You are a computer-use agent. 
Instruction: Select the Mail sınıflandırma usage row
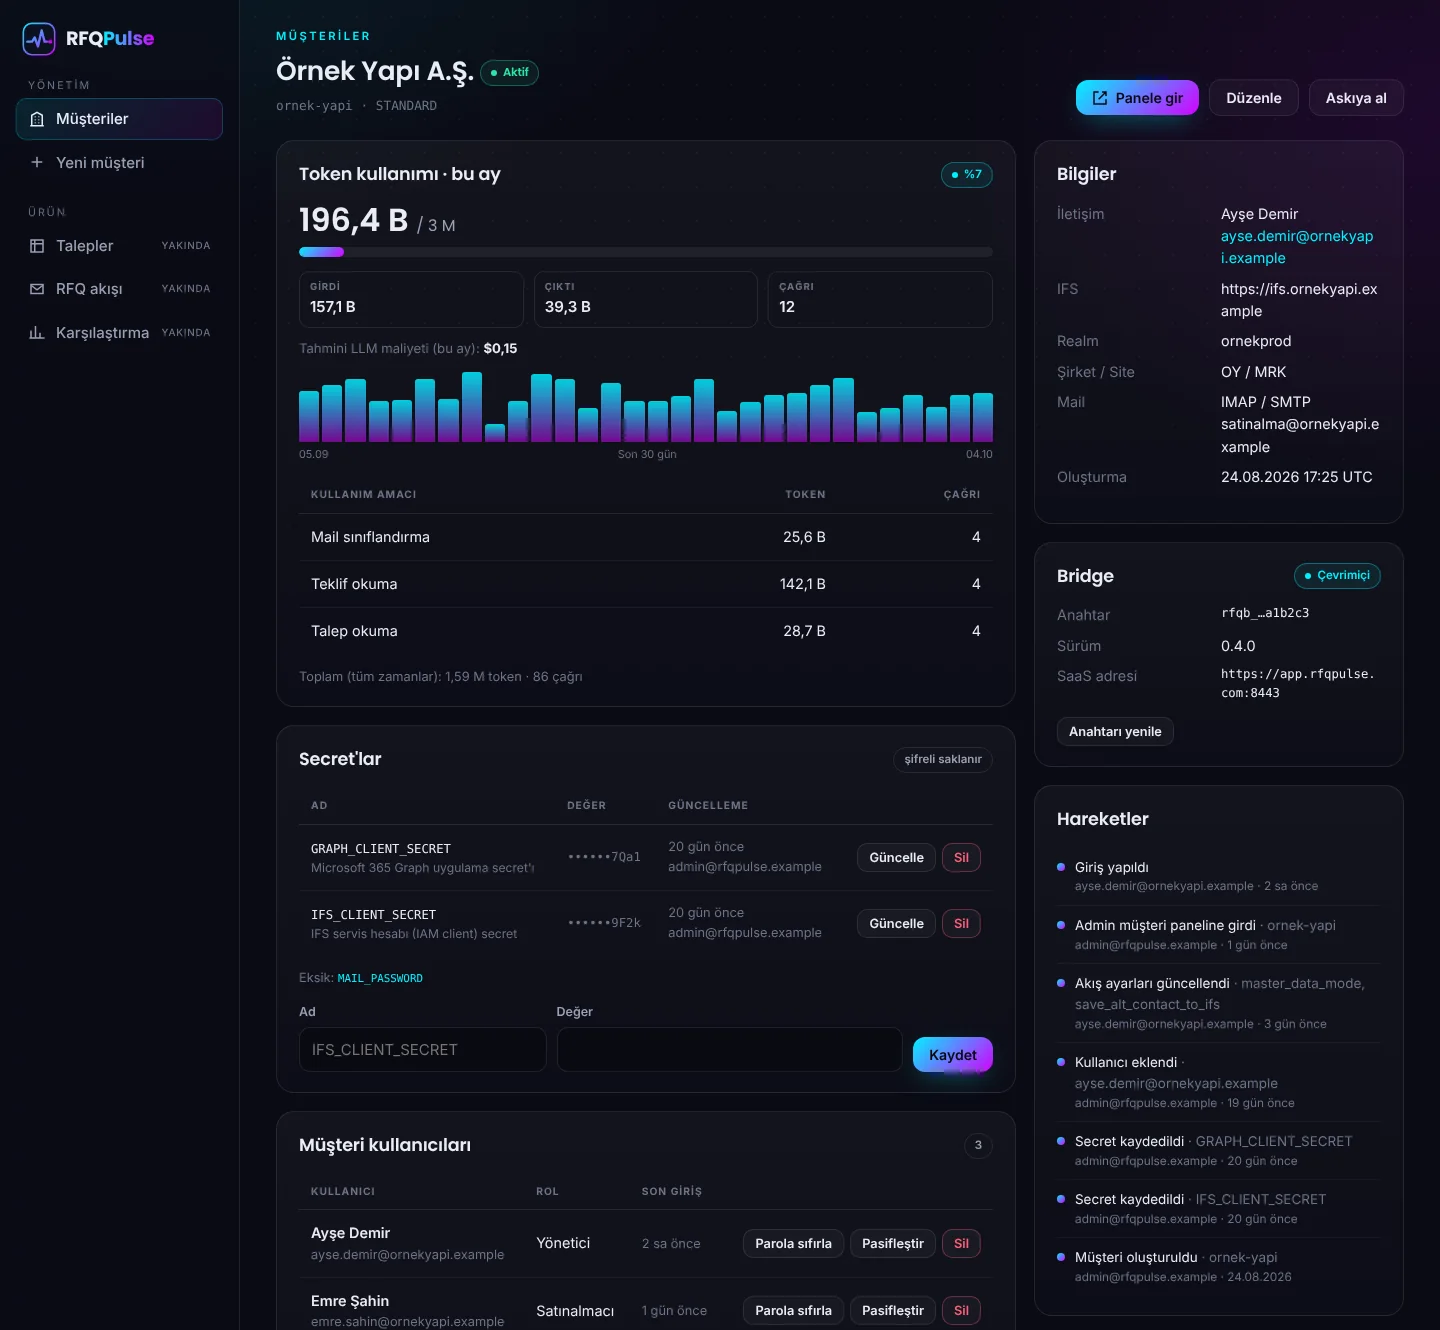pos(646,537)
